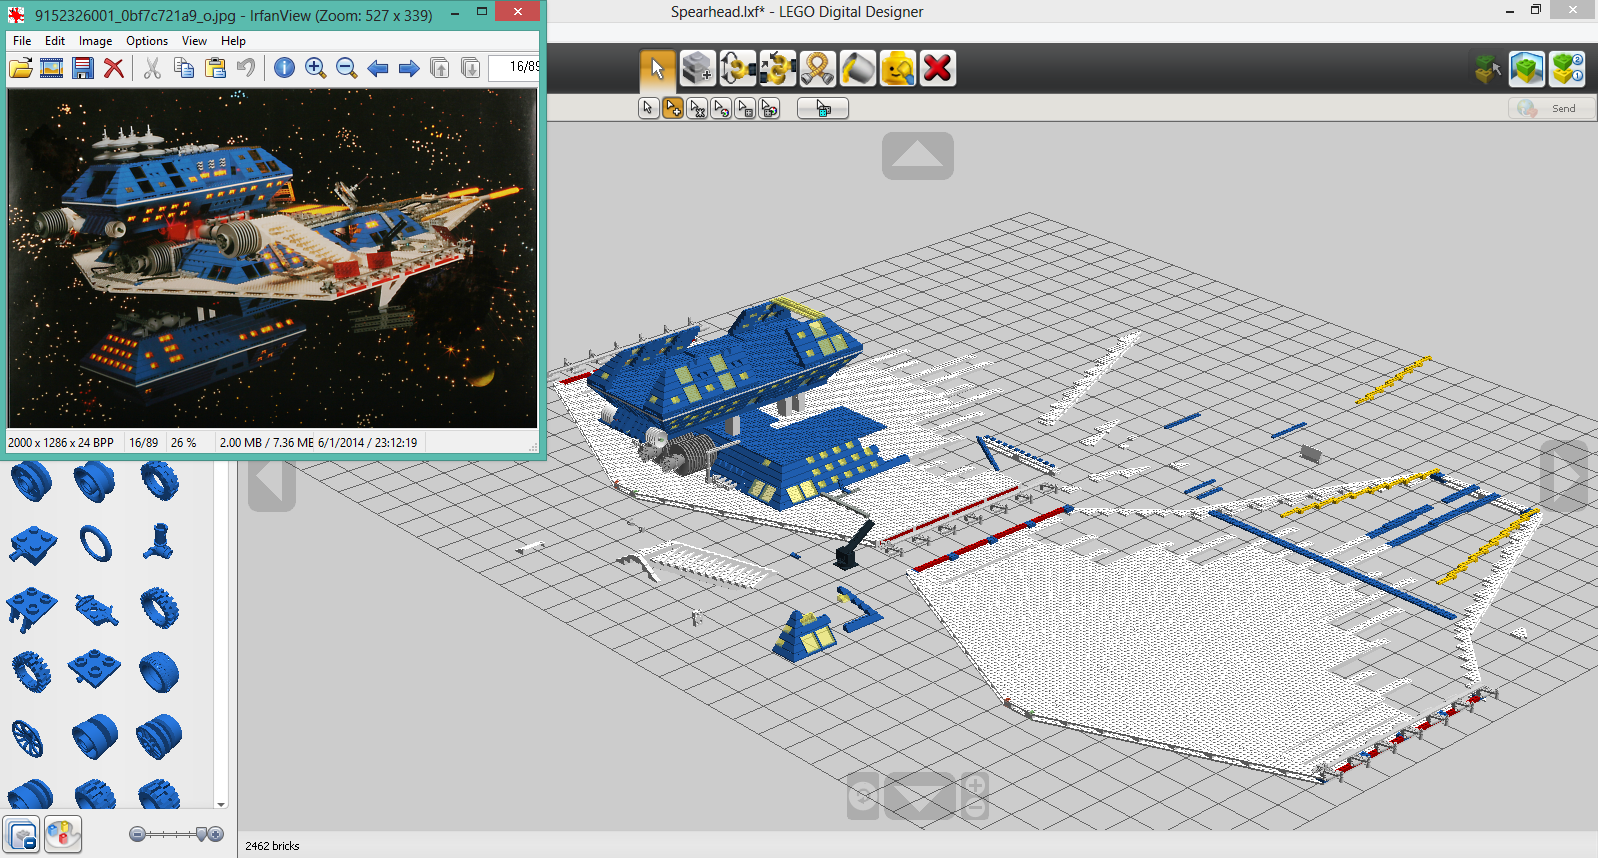Open the Help menu in IrfanView
Image resolution: width=1598 pixels, height=858 pixels.
(x=233, y=41)
